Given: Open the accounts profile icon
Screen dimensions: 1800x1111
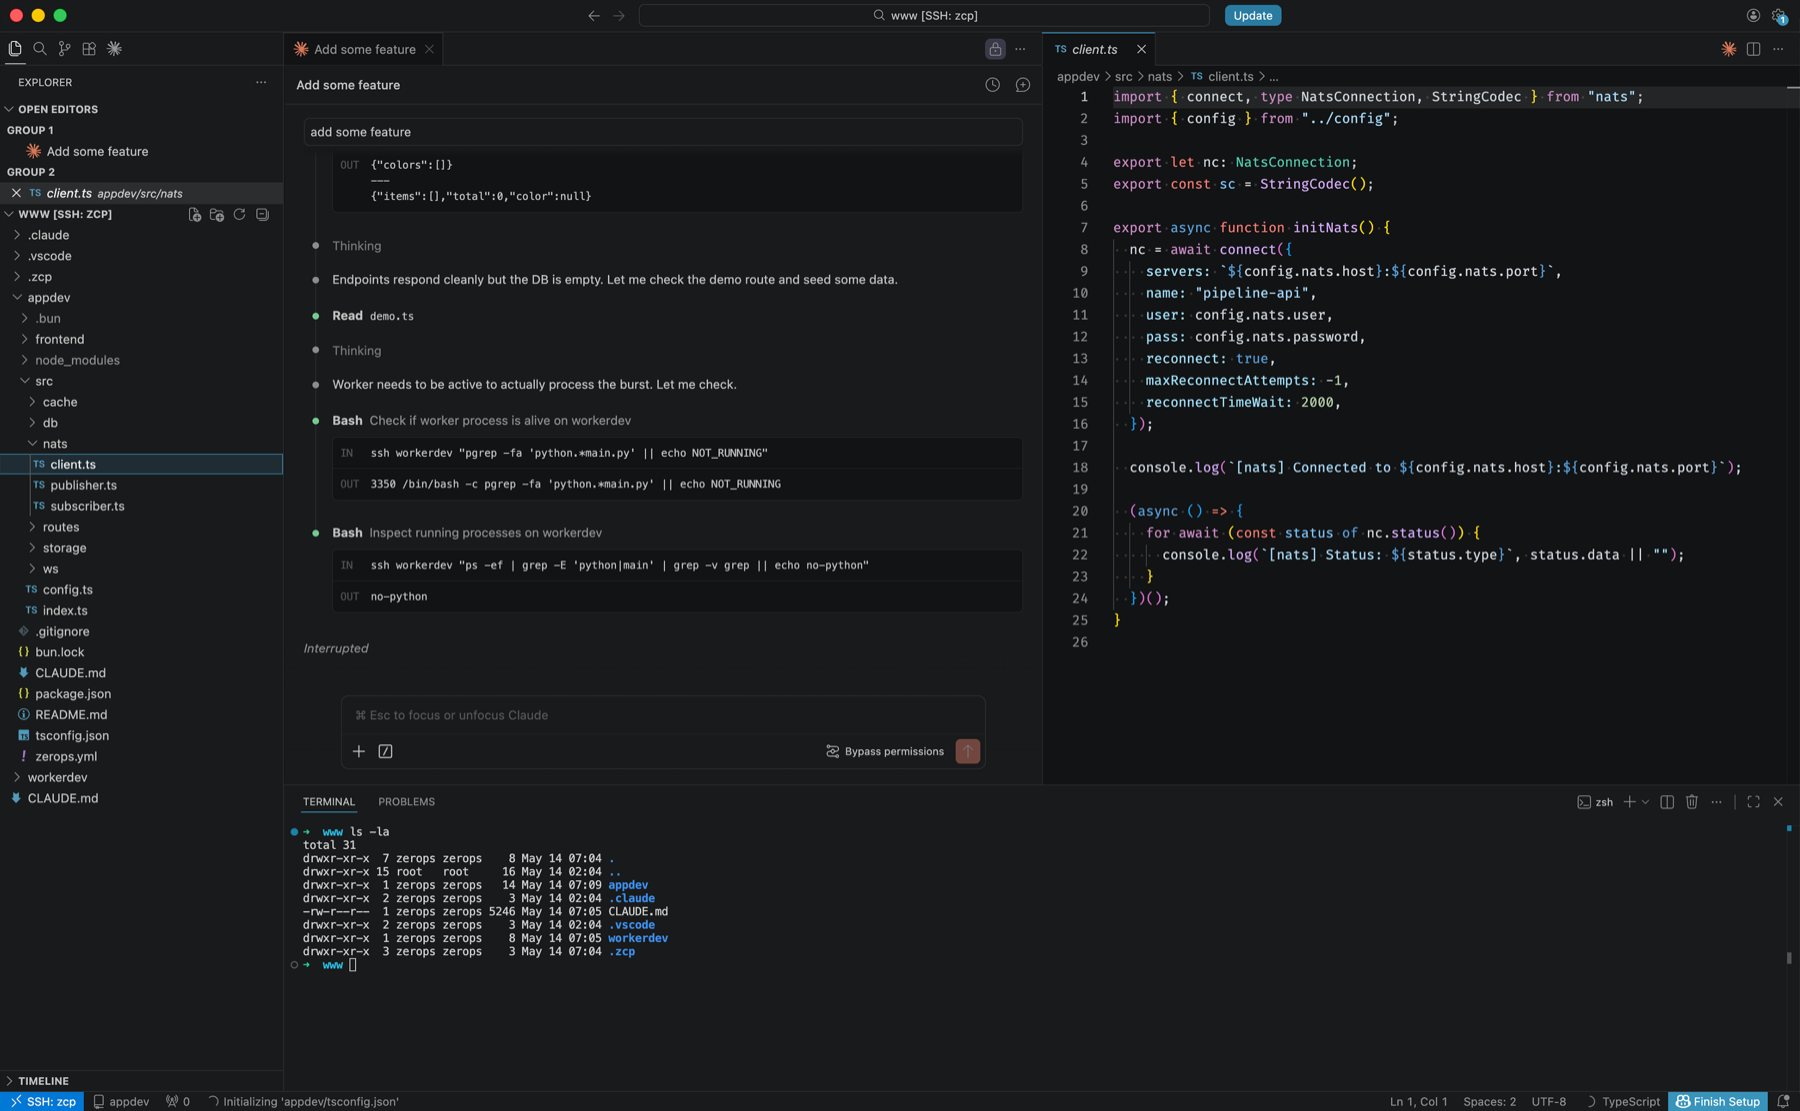Looking at the screenshot, I should click(x=1753, y=15).
